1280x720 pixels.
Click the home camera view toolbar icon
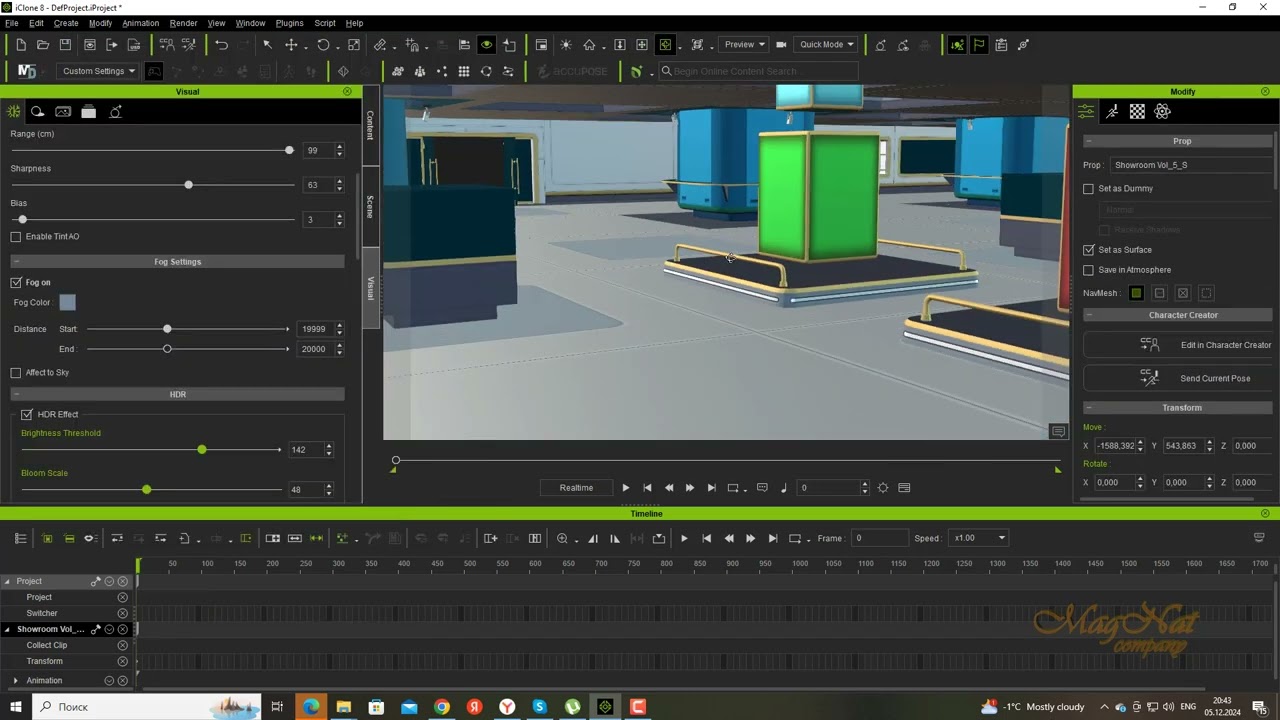coord(589,45)
